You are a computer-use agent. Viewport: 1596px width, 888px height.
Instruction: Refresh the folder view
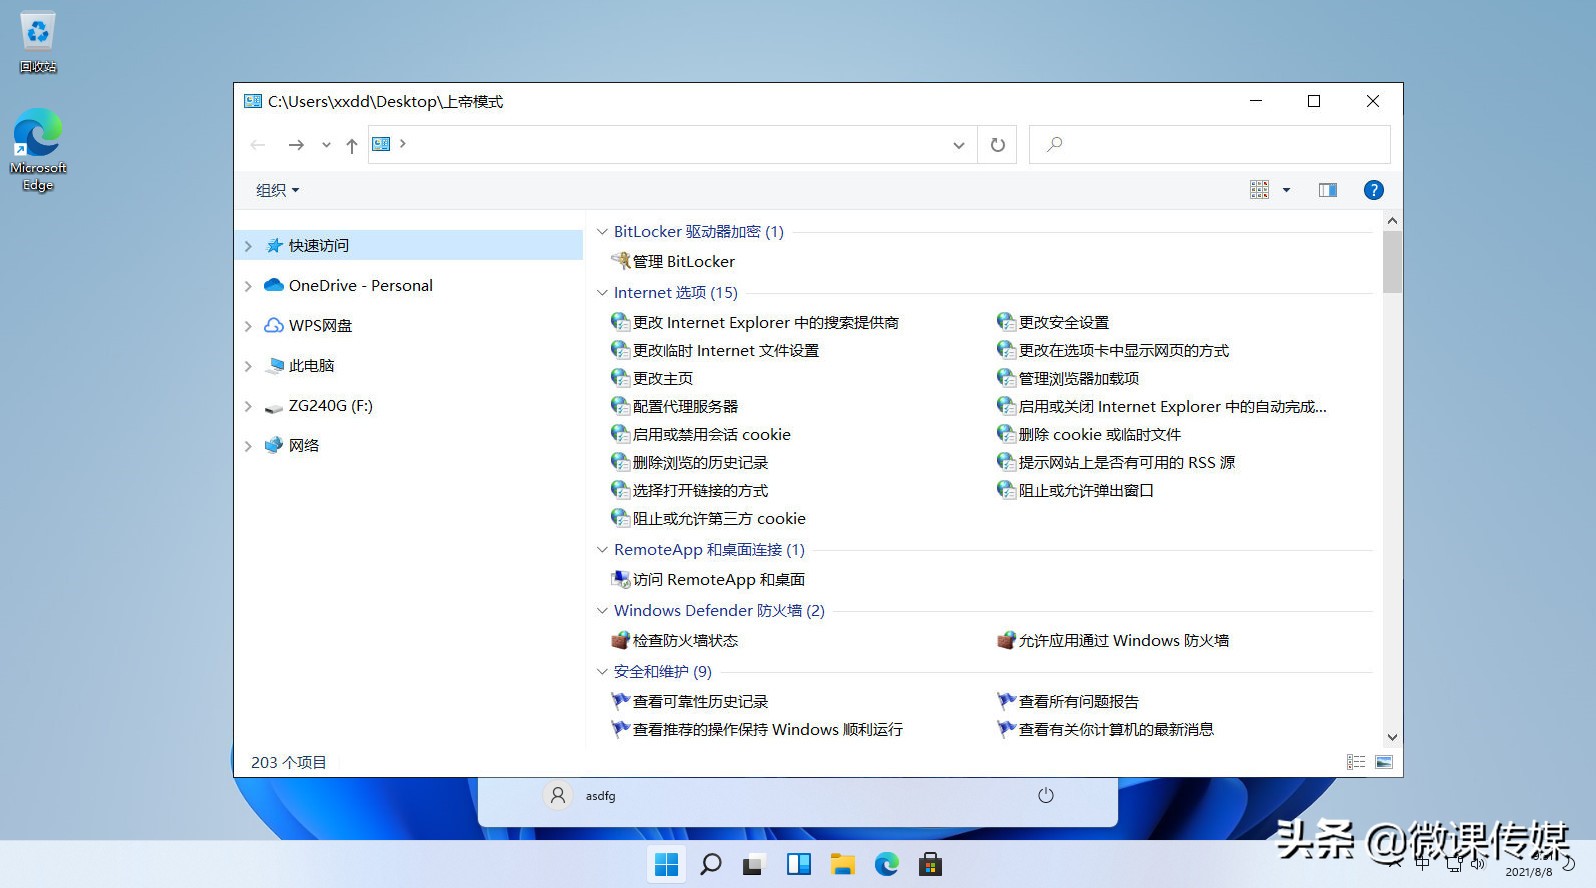pyautogui.click(x=997, y=145)
